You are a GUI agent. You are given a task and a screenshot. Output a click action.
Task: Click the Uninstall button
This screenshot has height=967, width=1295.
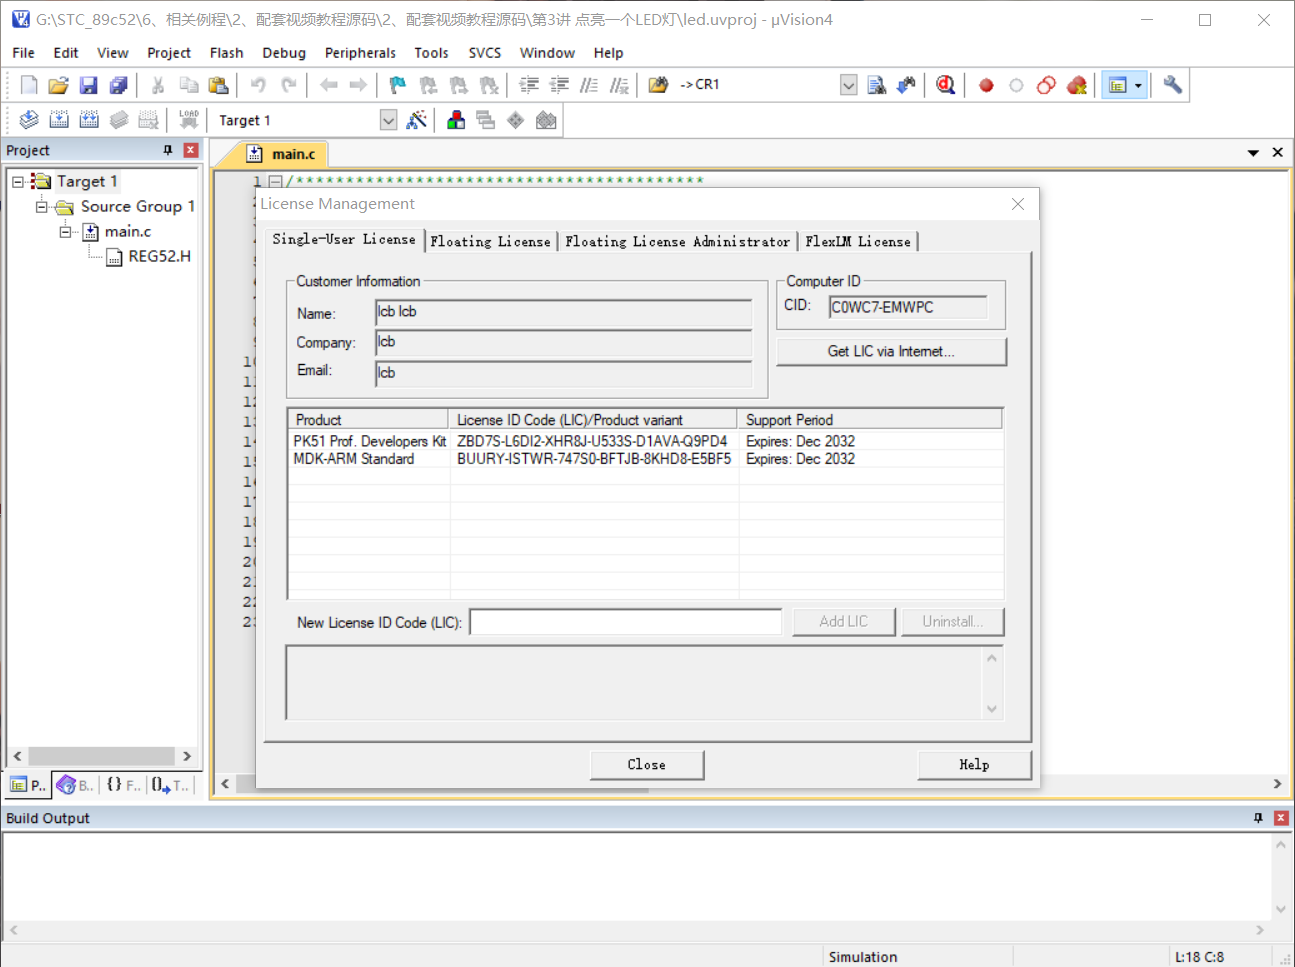point(952,622)
